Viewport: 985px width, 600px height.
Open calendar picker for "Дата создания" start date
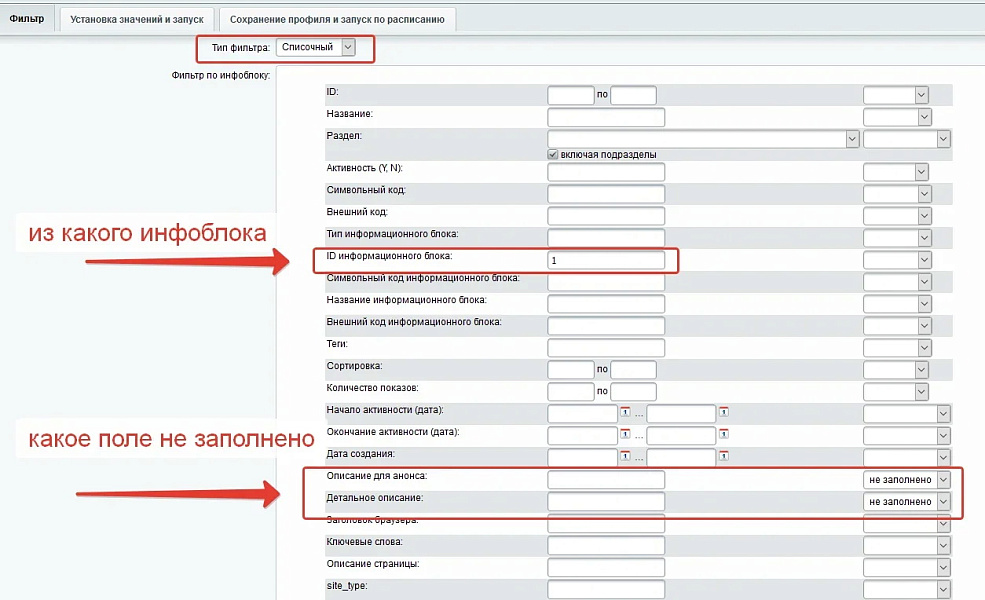pos(625,456)
